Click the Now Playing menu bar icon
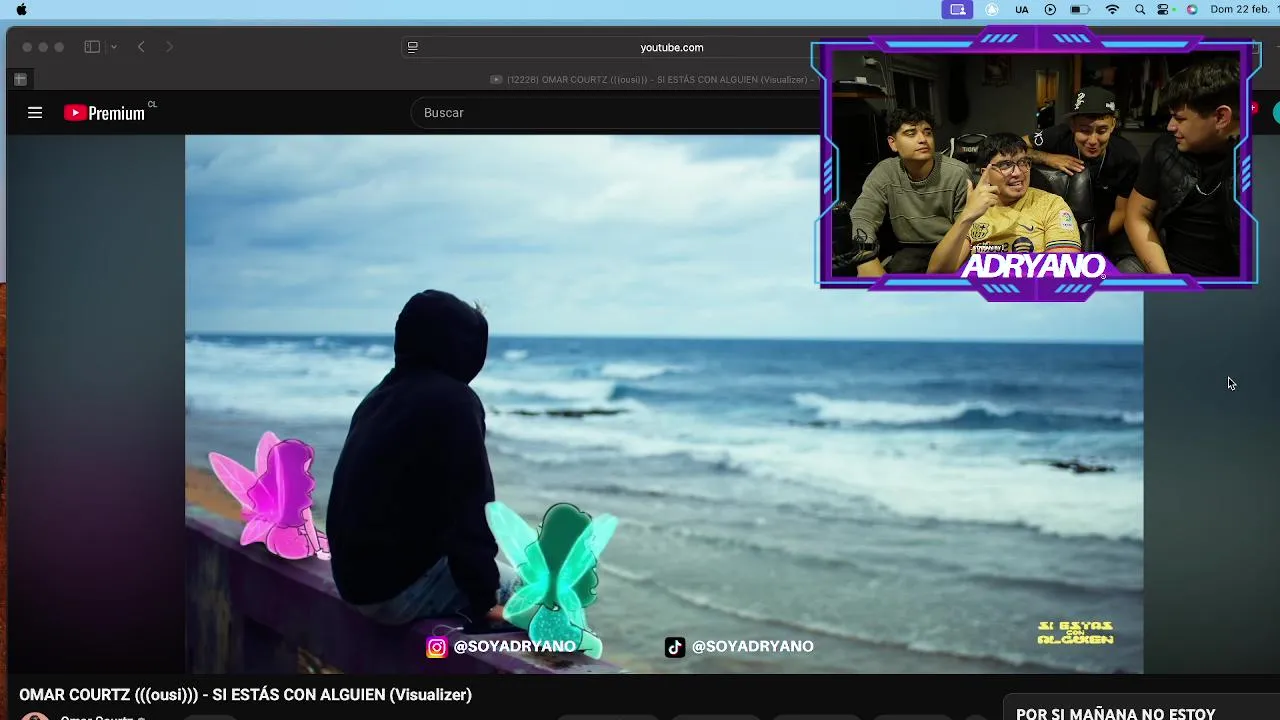The width and height of the screenshot is (1280, 720). (1050, 9)
